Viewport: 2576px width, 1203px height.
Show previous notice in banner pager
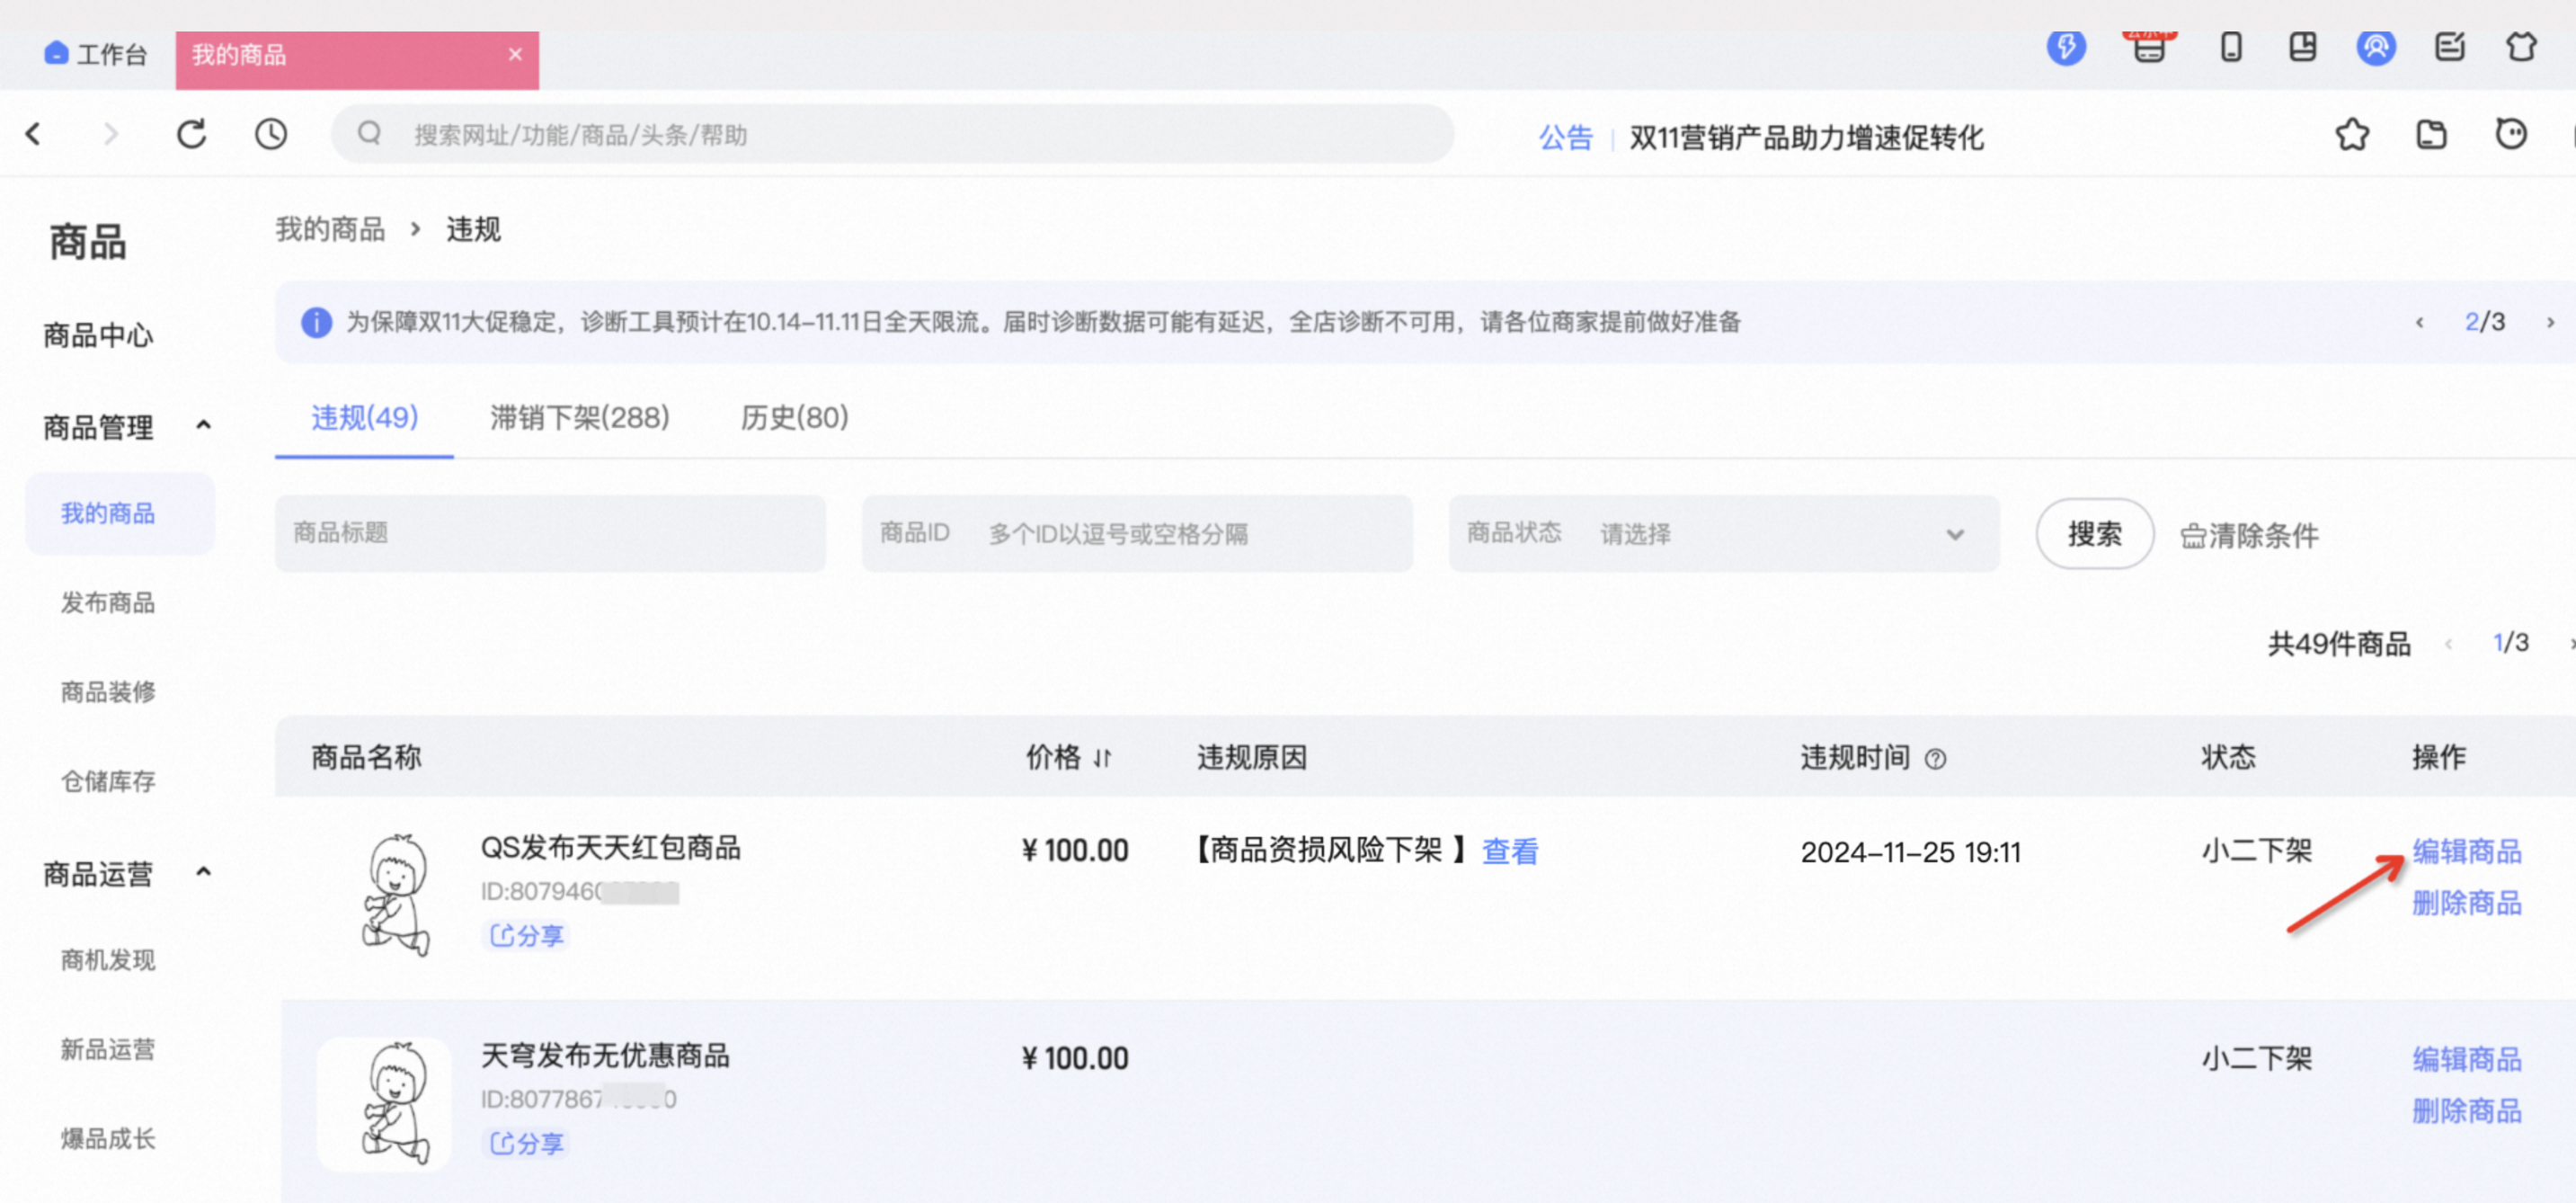point(2419,322)
